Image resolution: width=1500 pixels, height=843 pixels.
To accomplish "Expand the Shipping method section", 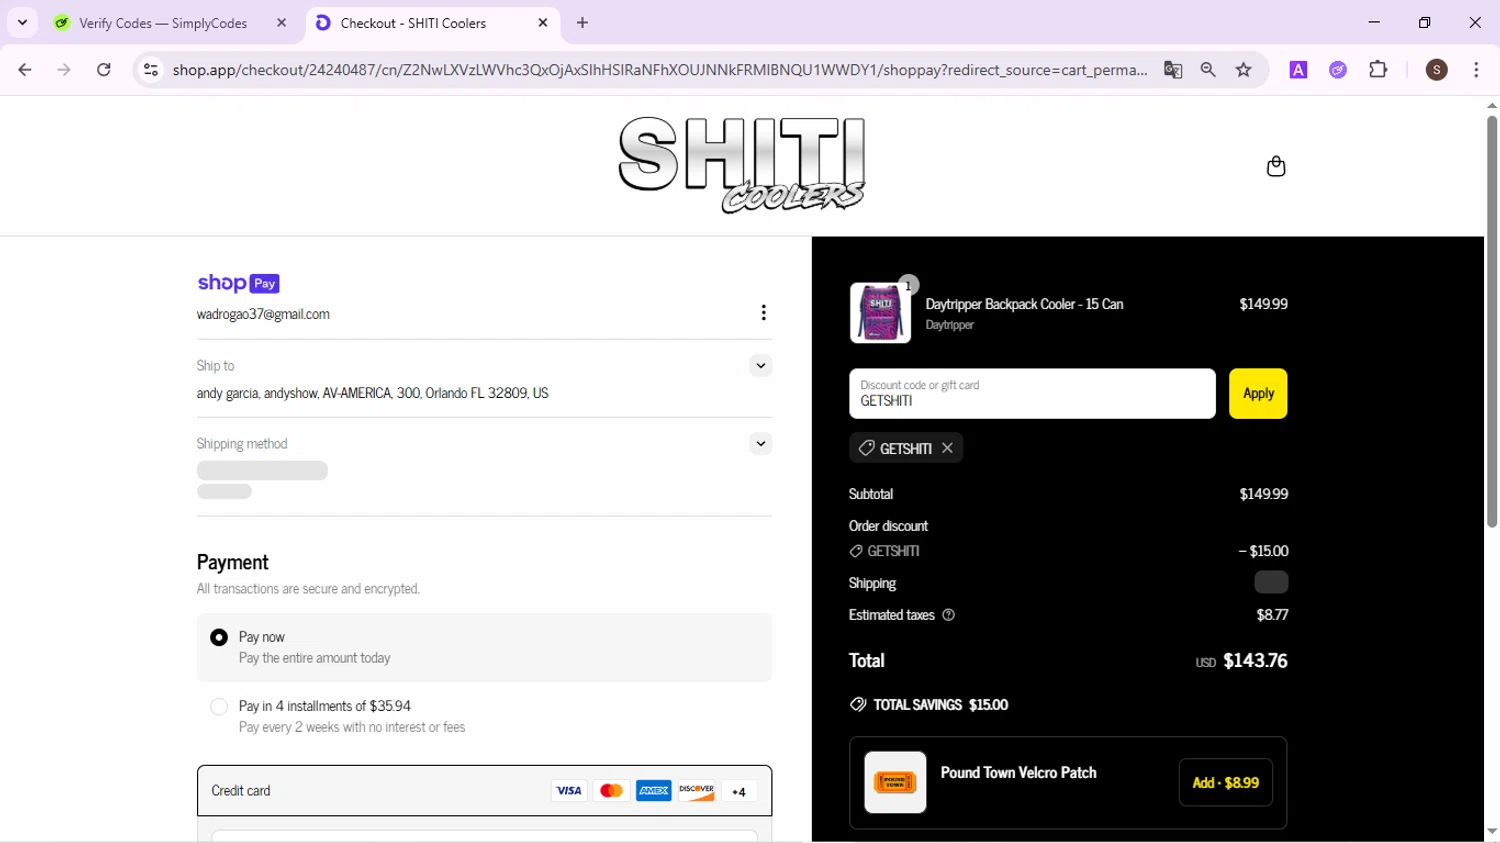I will [761, 444].
